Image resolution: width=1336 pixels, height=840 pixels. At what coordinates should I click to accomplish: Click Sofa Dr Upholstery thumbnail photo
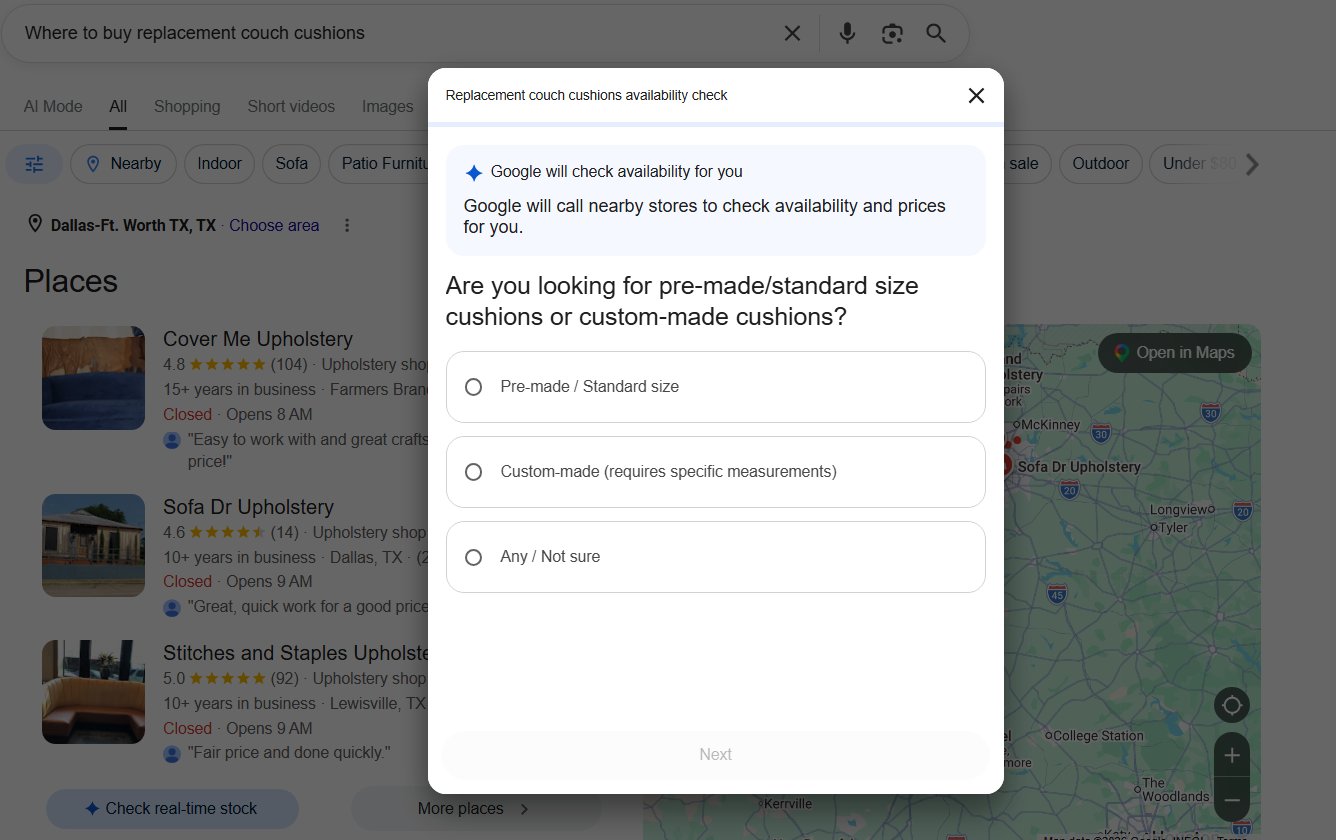click(93, 545)
